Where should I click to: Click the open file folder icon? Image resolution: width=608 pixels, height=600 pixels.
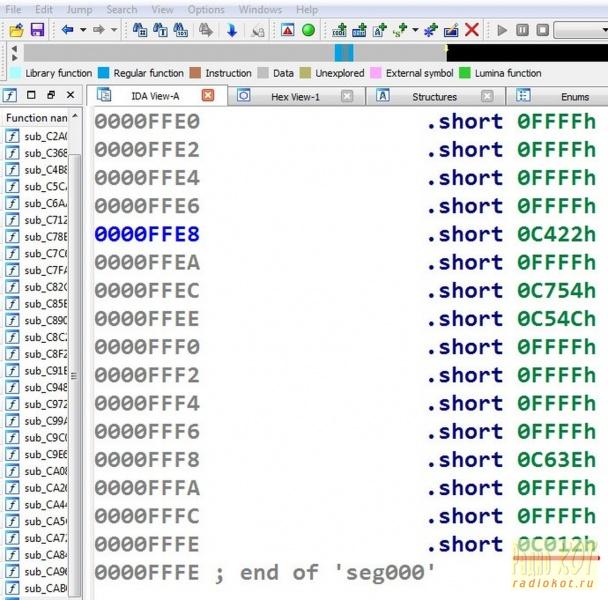pyautogui.click(x=16, y=30)
